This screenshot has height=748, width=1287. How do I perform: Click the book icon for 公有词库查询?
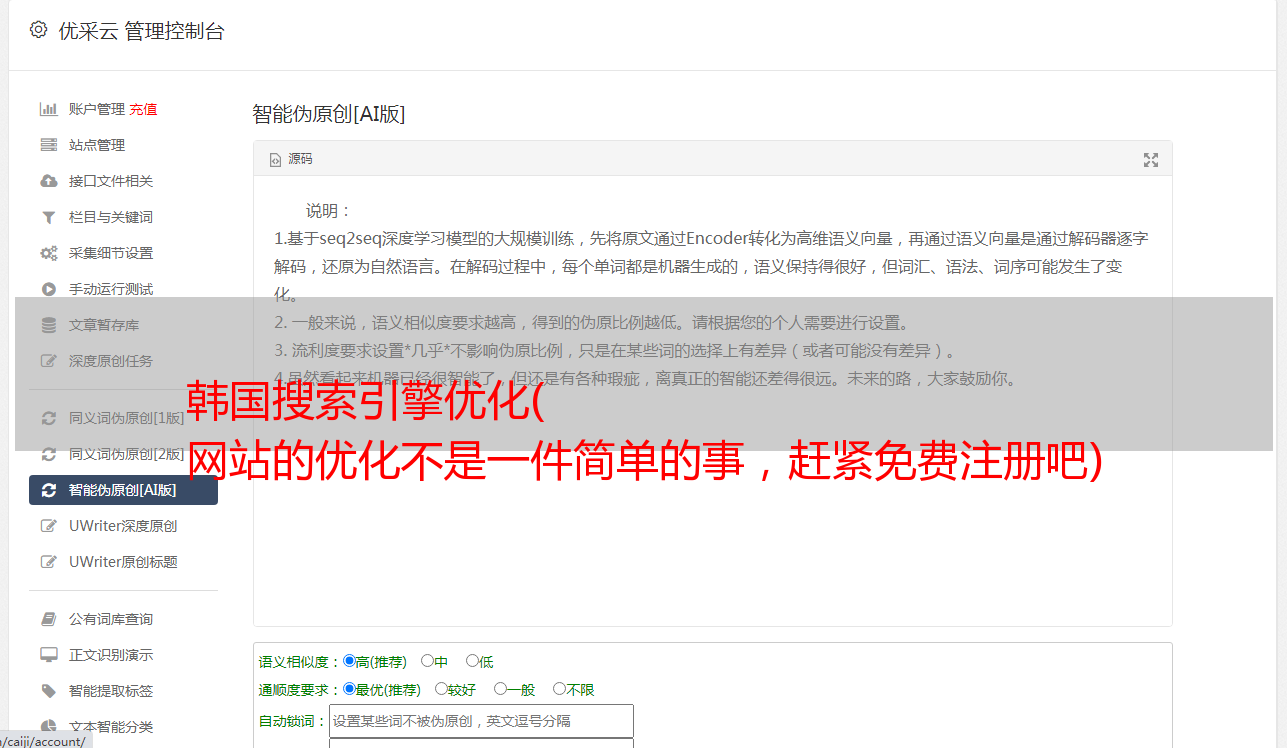point(48,619)
